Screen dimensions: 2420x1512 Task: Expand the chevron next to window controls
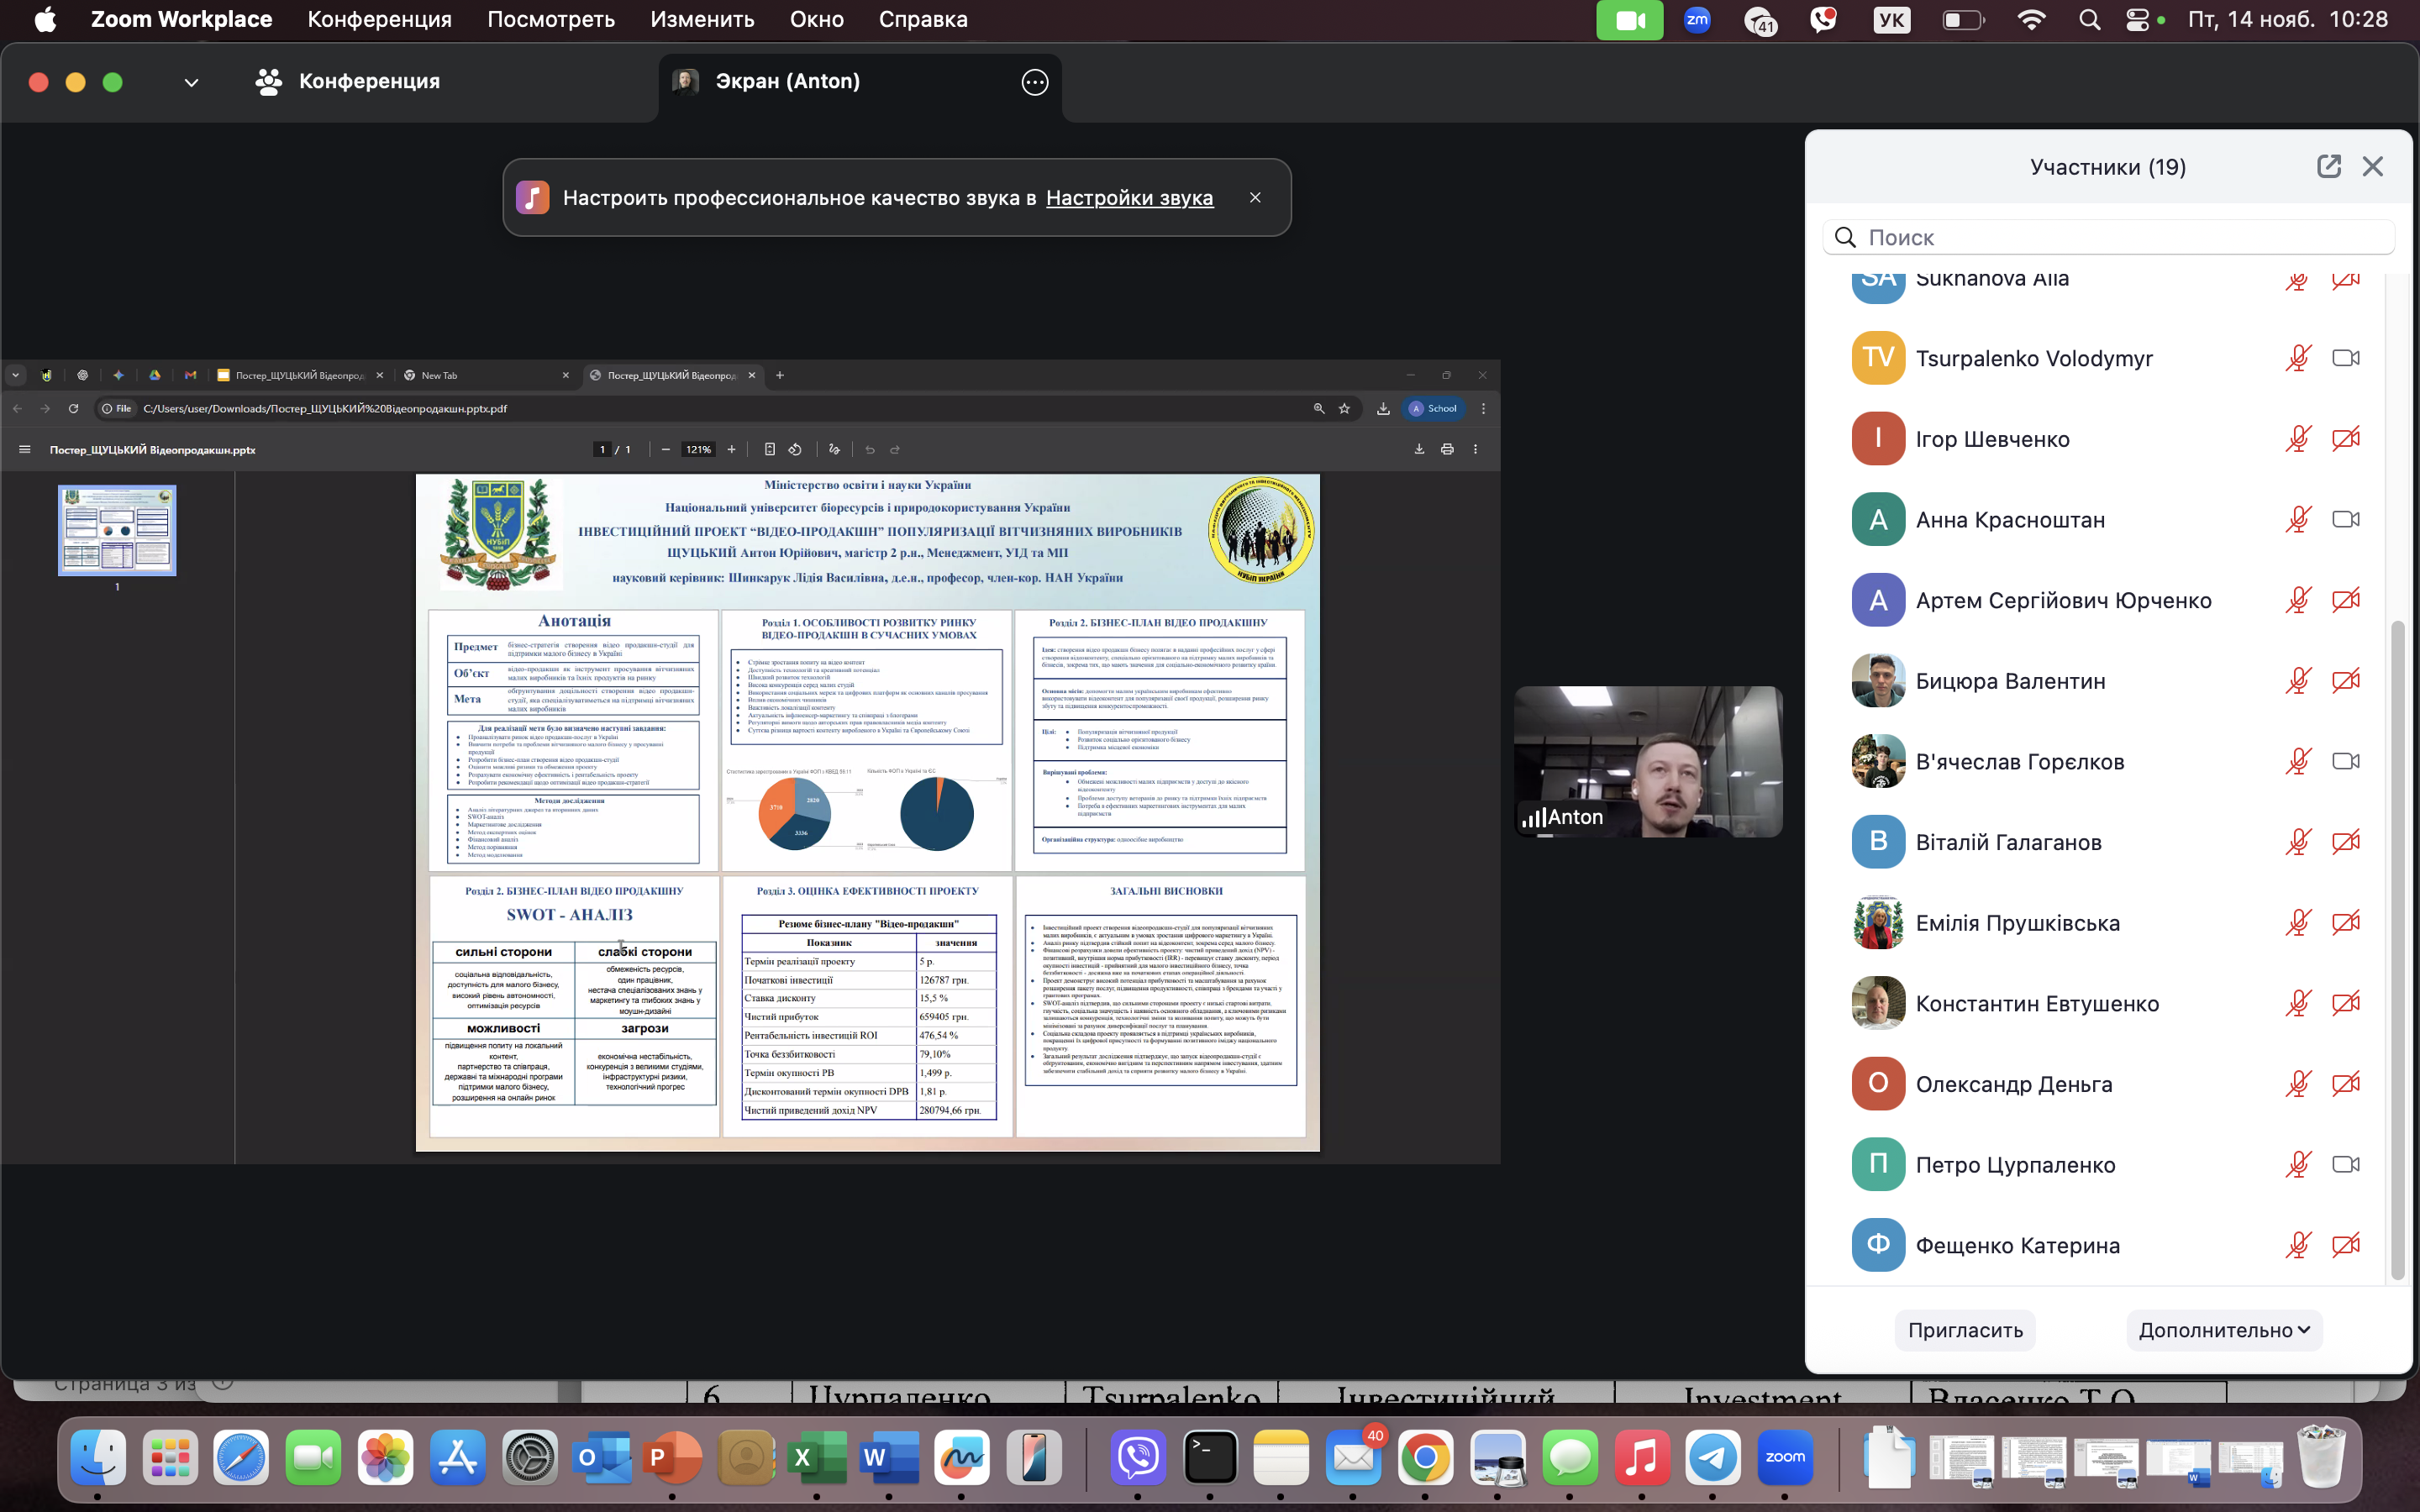coord(191,82)
